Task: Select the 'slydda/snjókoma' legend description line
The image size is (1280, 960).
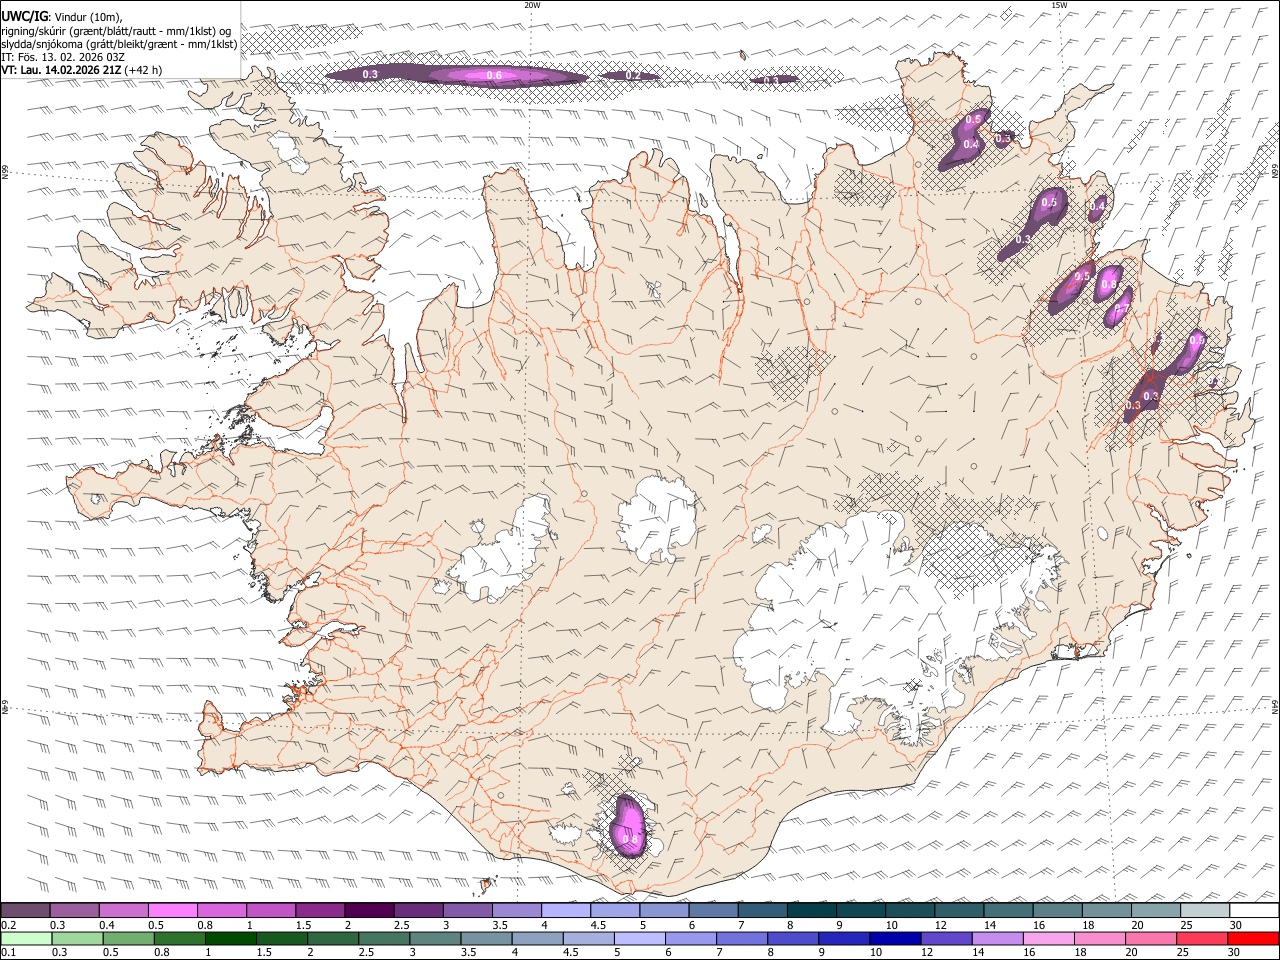Action: 120,44
